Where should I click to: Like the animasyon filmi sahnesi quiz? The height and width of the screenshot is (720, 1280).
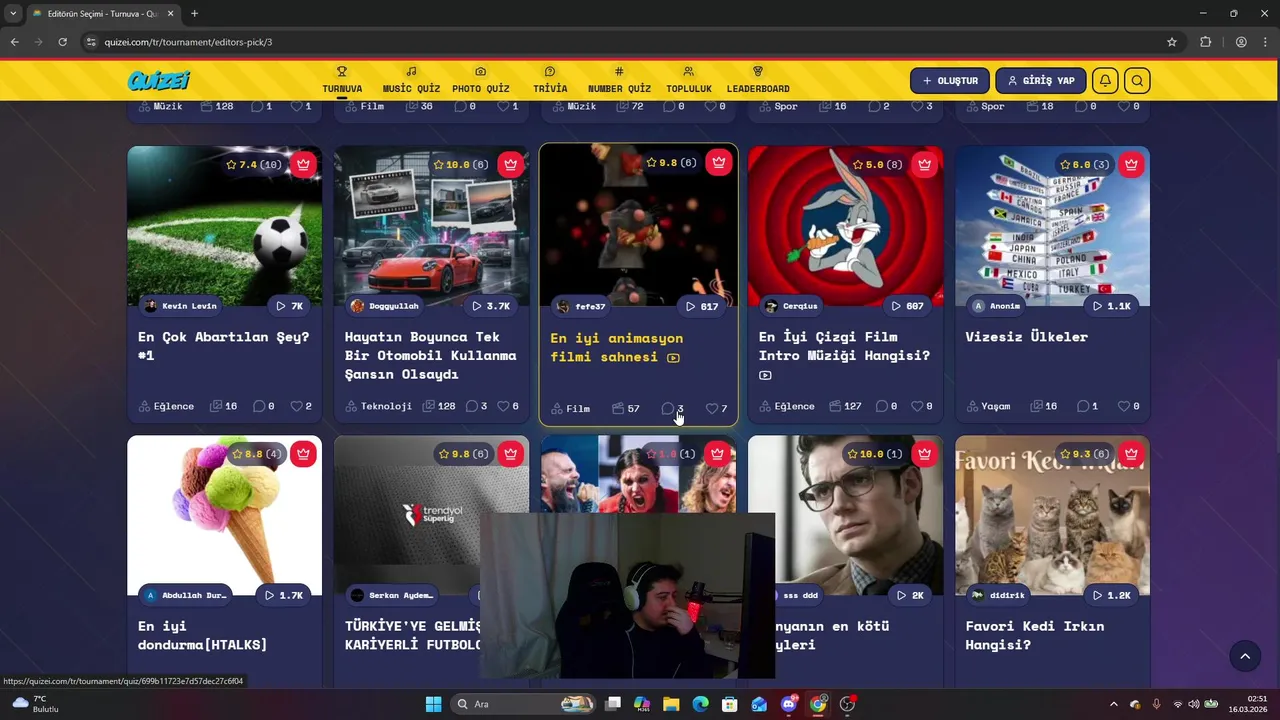pyautogui.click(x=712, y=408)
